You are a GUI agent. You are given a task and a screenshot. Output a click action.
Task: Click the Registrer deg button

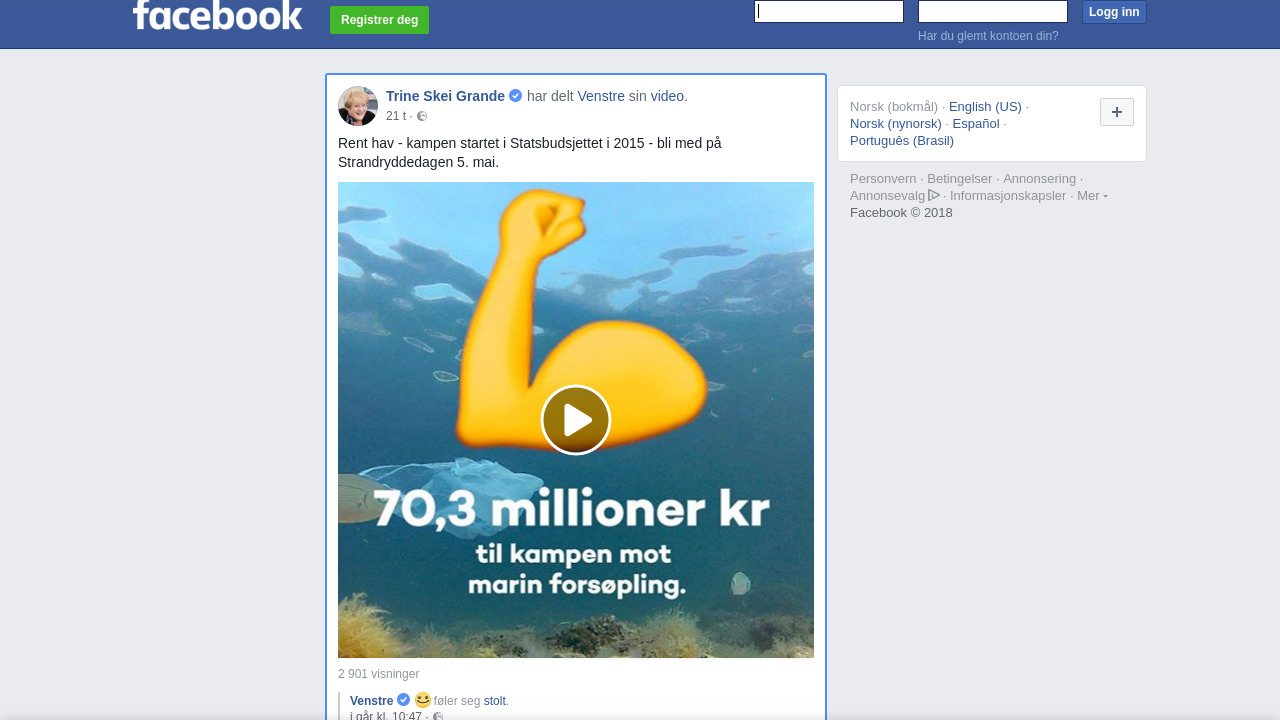pos(380,20)
